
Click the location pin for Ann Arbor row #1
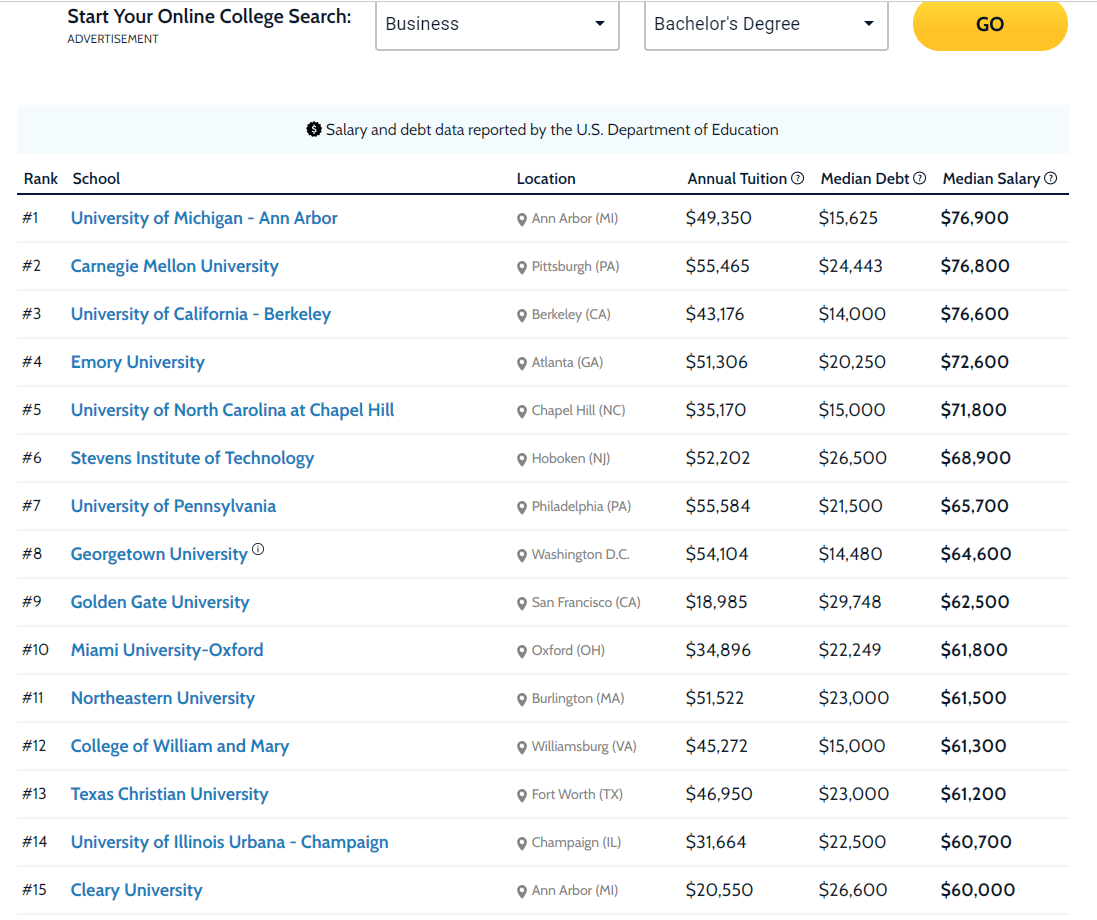tap(522, 220)
